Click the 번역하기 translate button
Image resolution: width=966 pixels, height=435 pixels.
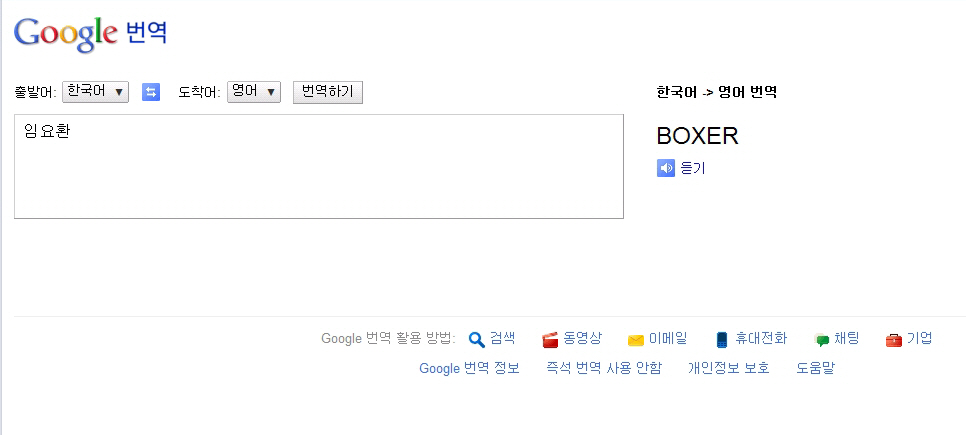(x=328, y=92)
